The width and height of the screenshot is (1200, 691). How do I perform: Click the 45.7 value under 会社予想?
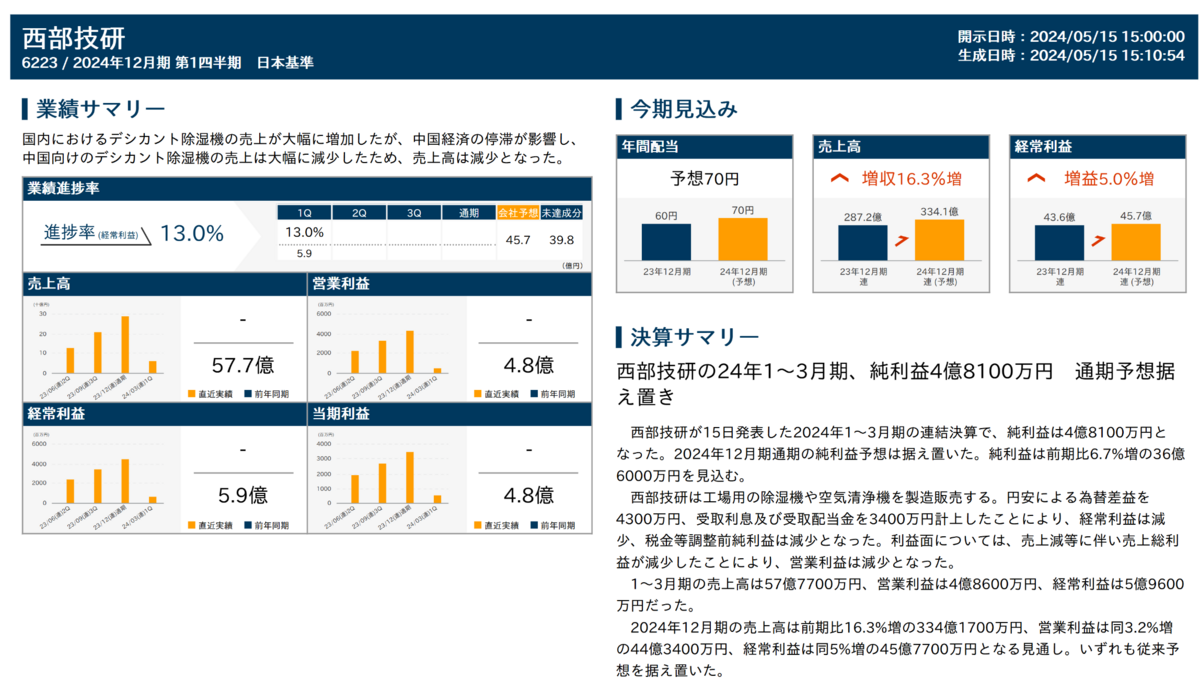[x=518, y=240]
